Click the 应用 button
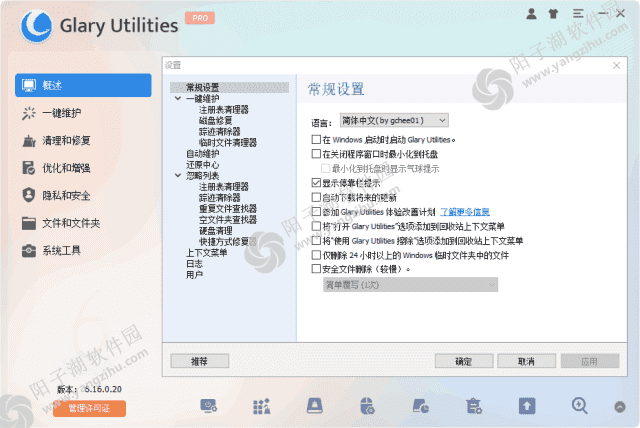Viewport: 640px width, 428px height. pos(590,361)
